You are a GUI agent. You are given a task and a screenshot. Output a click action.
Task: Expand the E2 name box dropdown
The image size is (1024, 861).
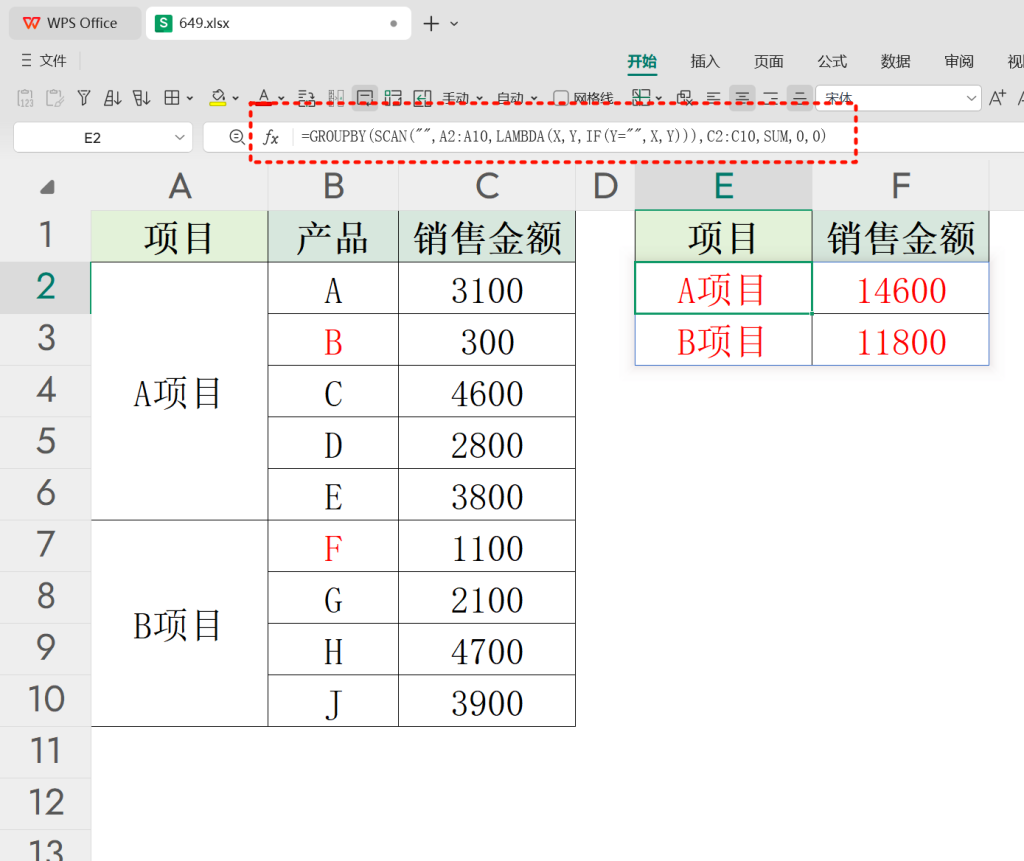[x=180, y=138]
